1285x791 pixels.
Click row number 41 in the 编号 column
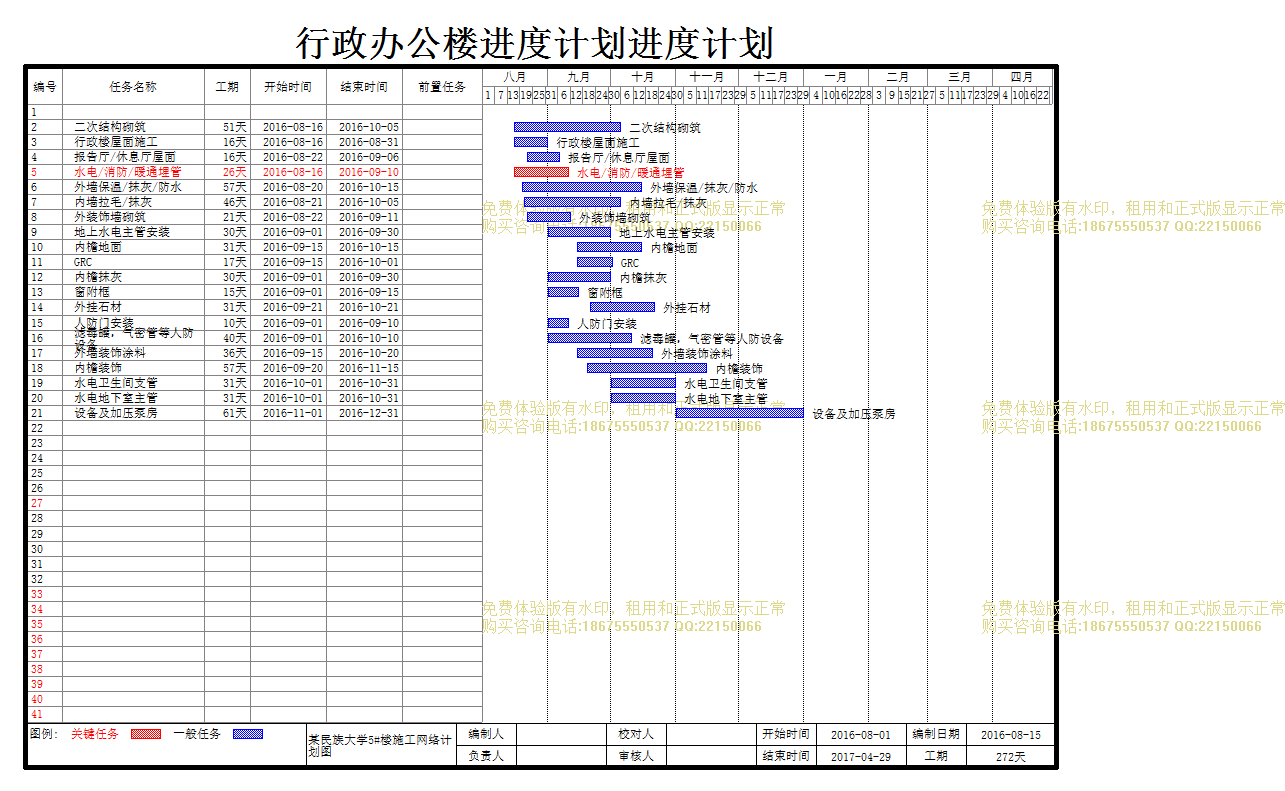tap(37, 715)
